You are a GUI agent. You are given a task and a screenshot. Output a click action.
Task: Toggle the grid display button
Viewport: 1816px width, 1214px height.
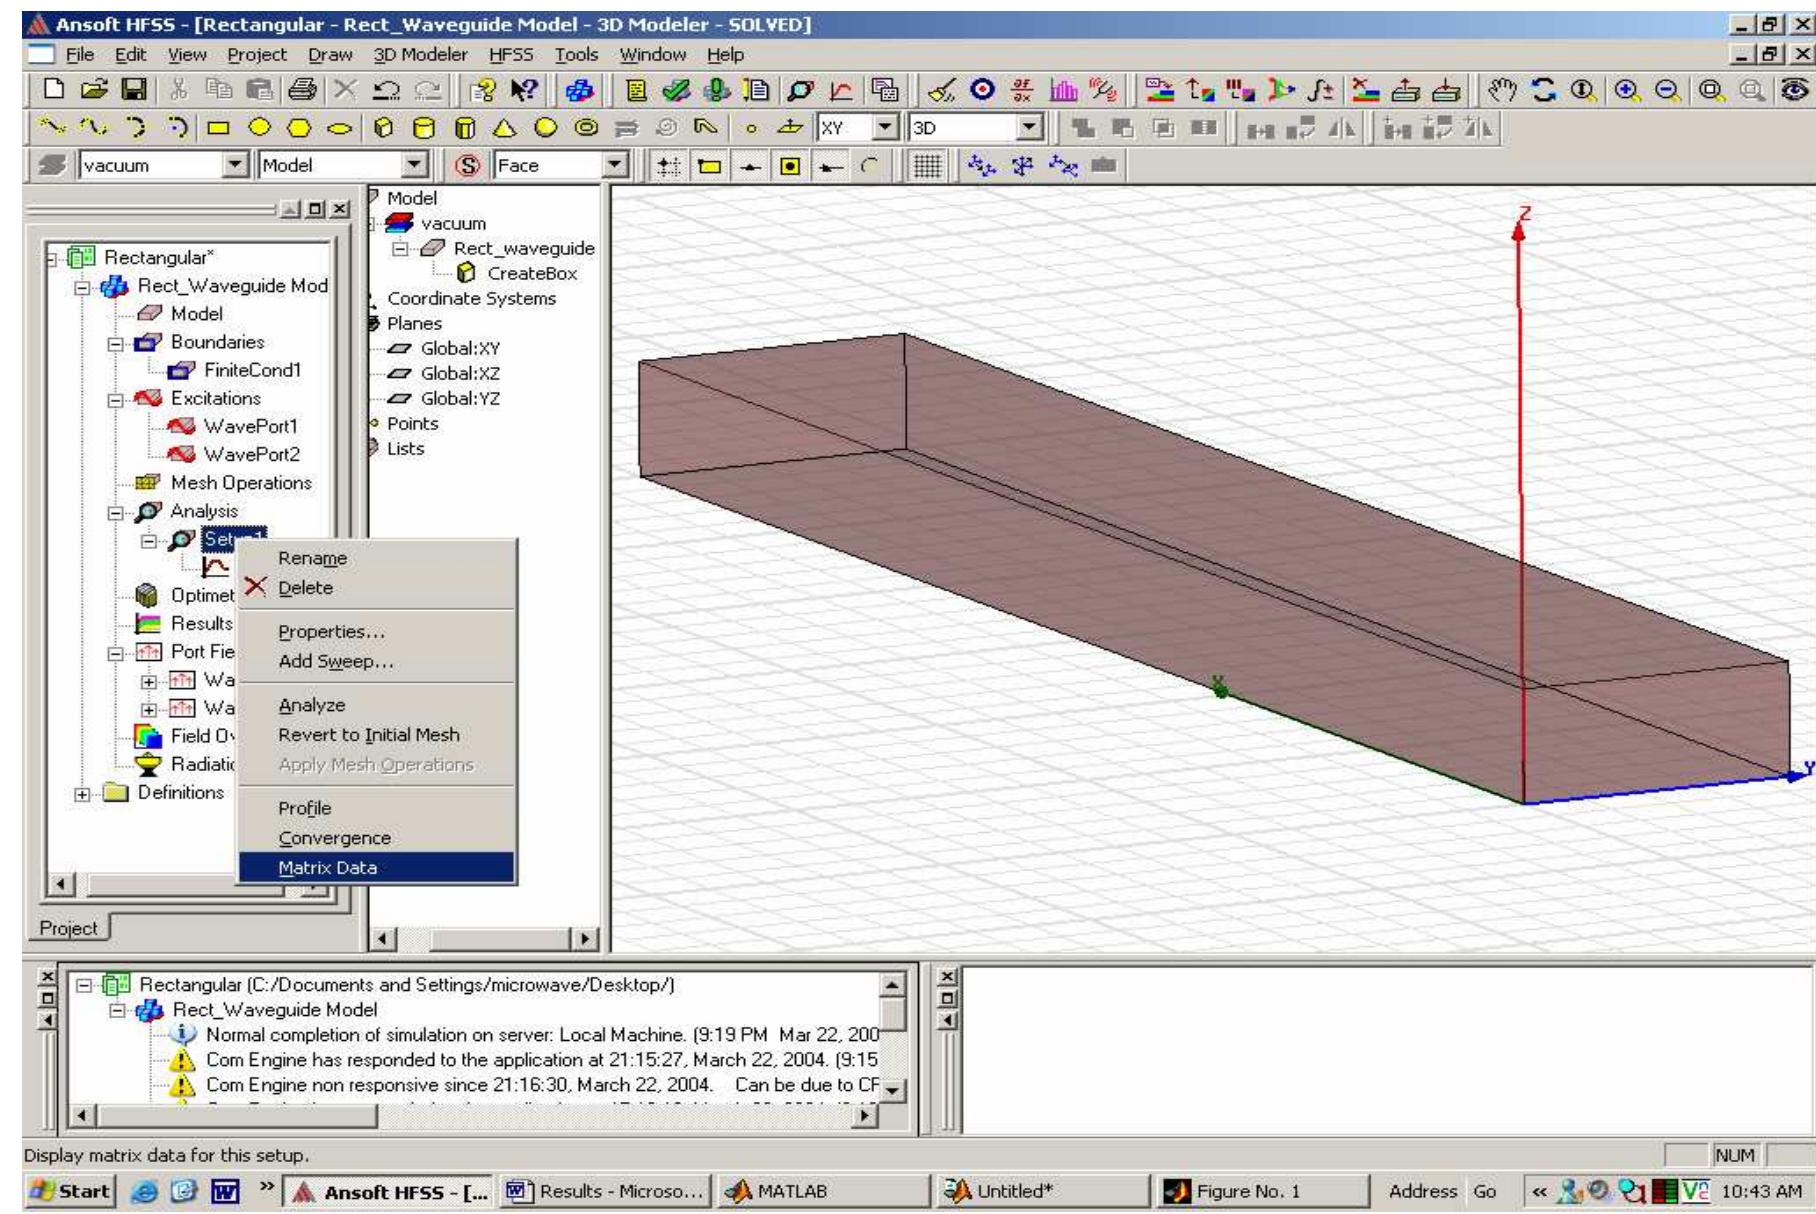[x=926, y=166]
